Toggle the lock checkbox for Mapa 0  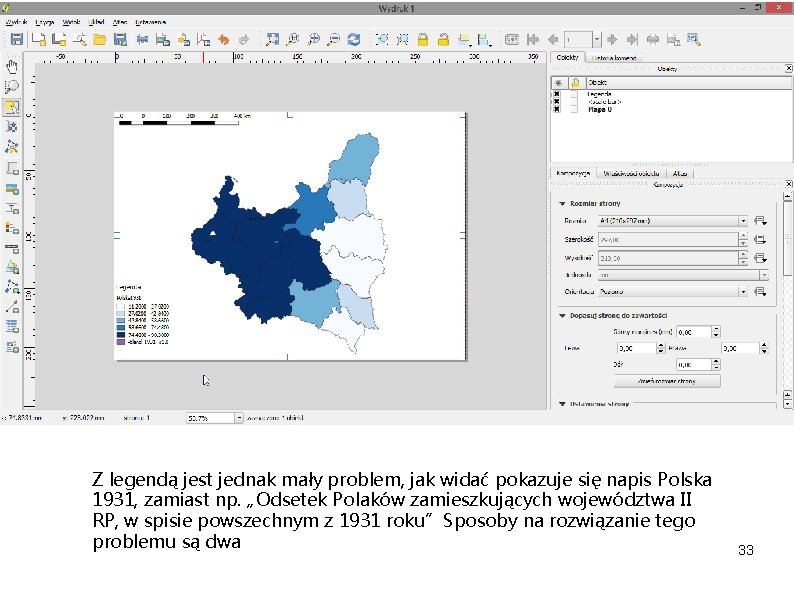[574, 108]
